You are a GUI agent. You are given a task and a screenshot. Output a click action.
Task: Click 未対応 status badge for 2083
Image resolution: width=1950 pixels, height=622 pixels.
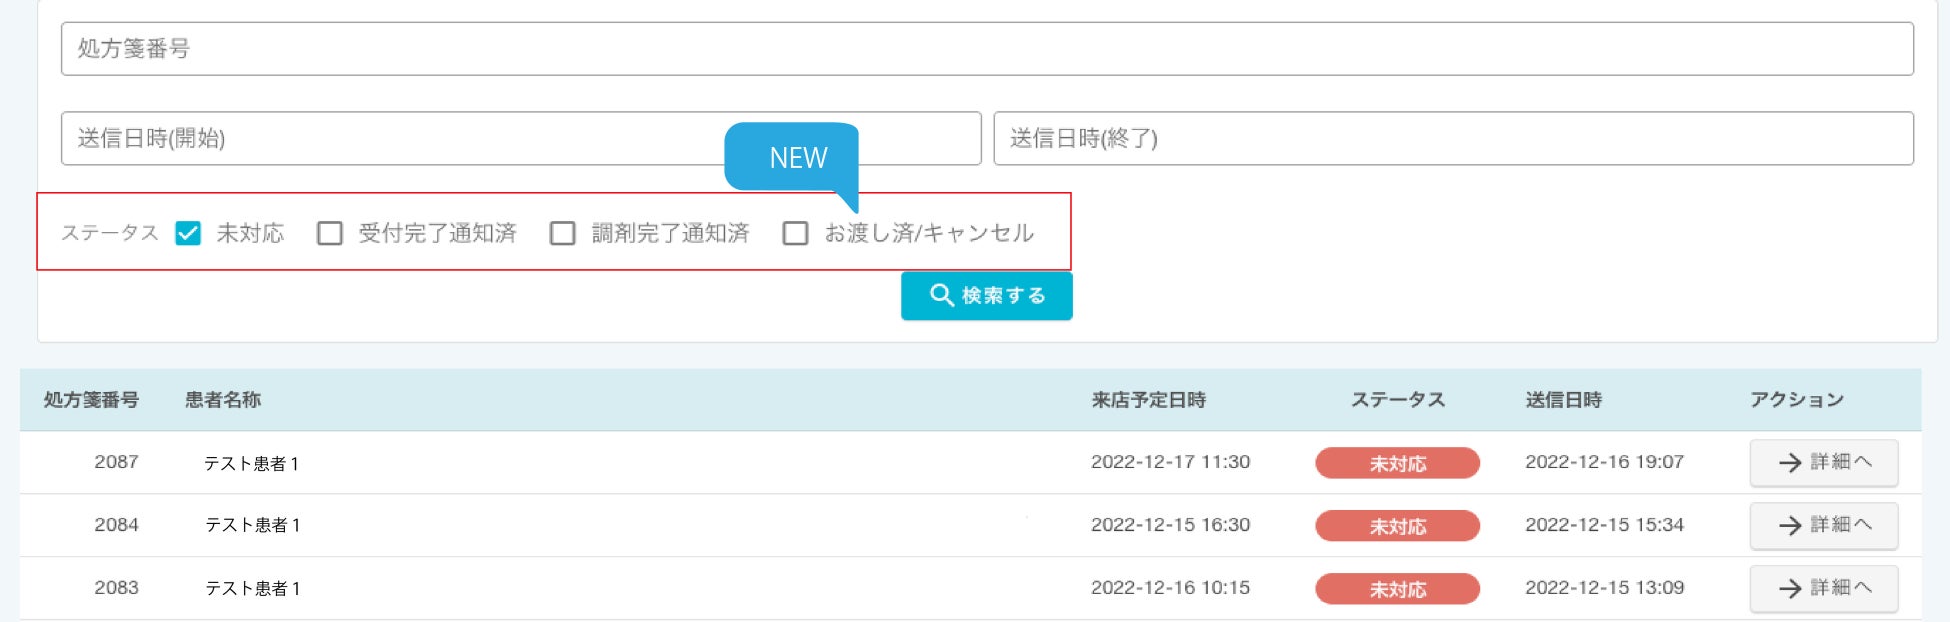[1397, 589]
